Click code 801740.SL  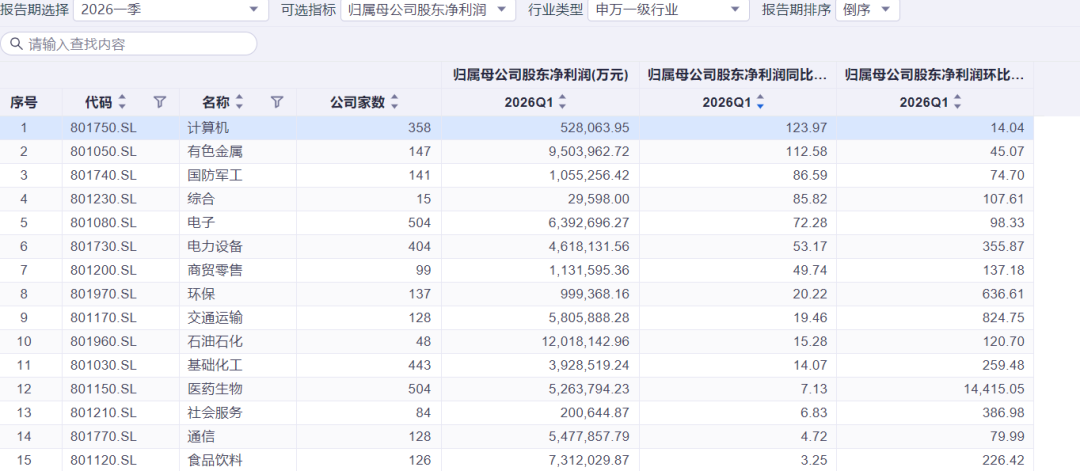pyautogui.click(x=103, y=176)
